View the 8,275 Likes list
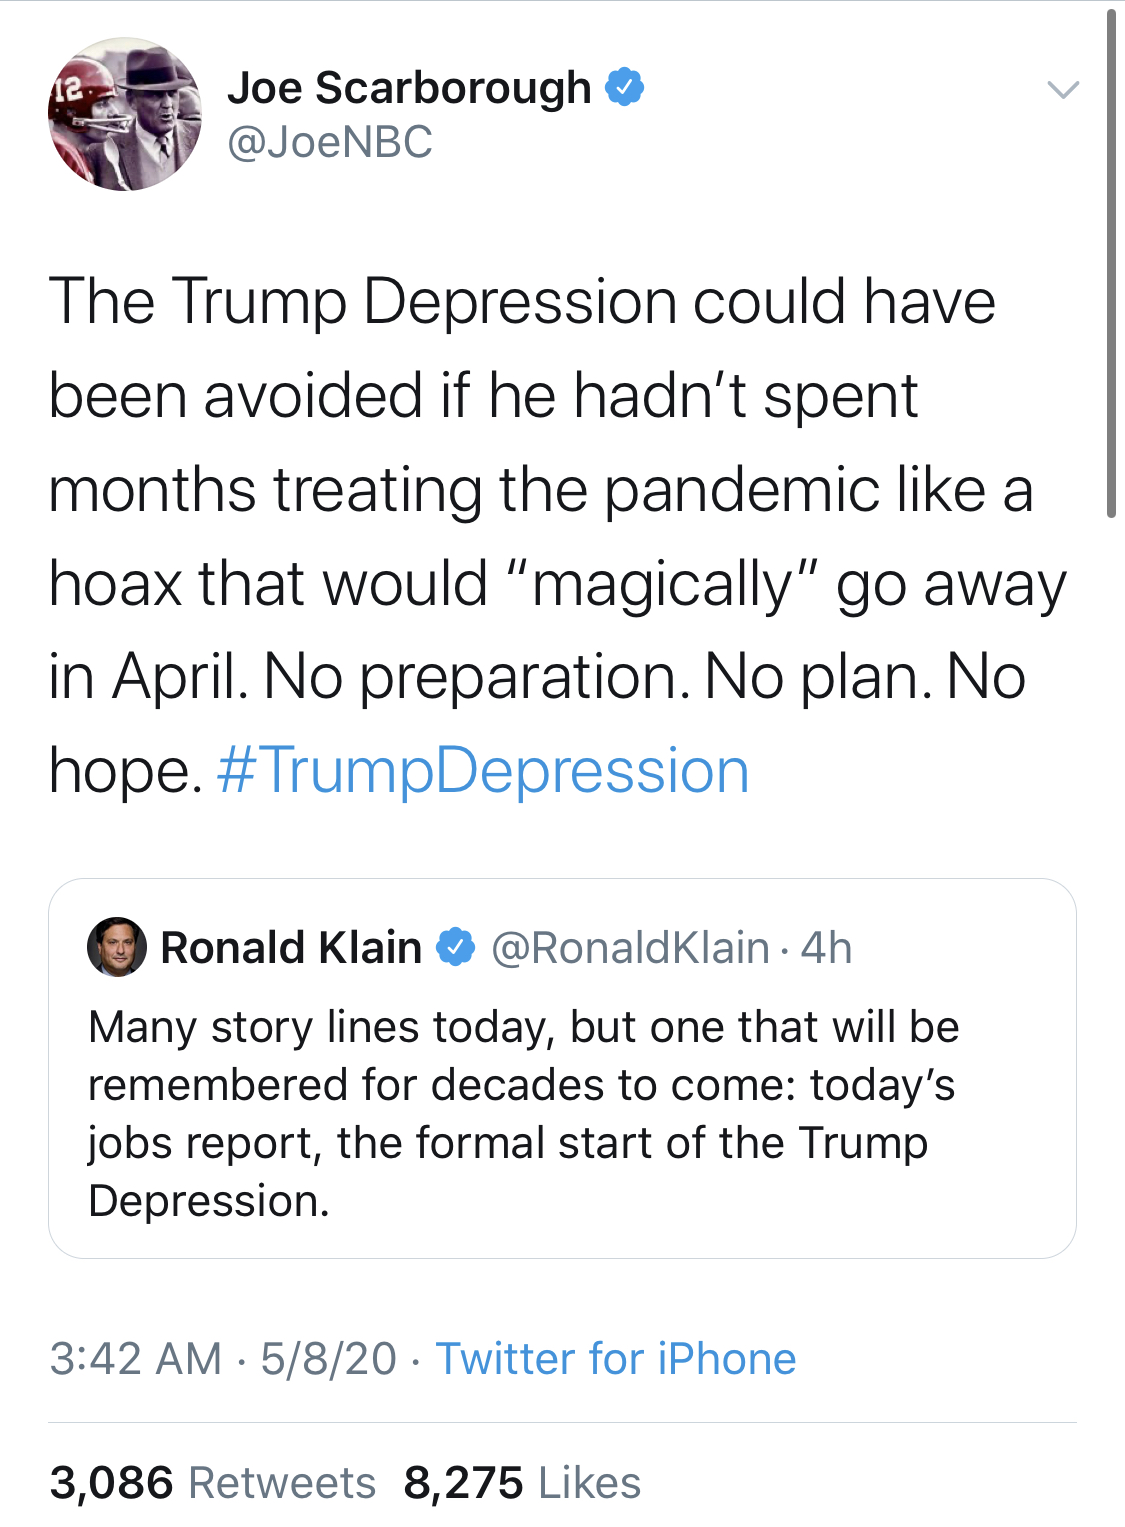 (522, 1483)
